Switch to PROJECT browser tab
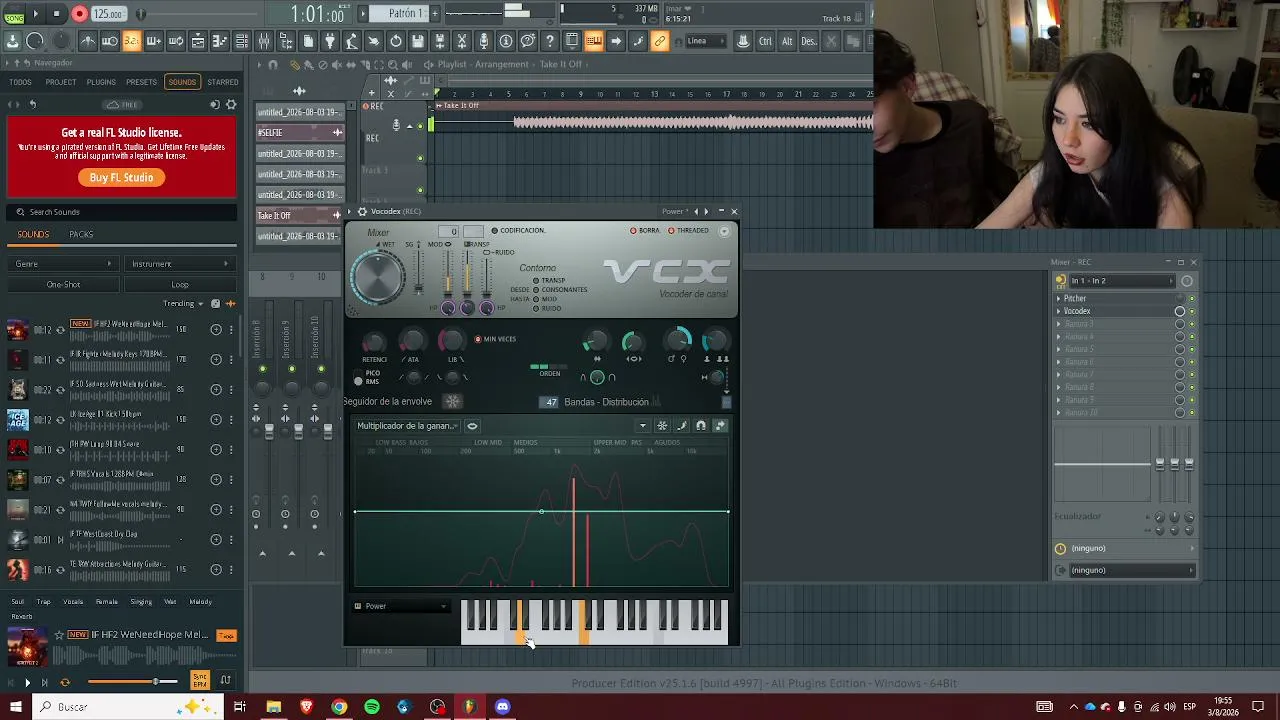 61,82
